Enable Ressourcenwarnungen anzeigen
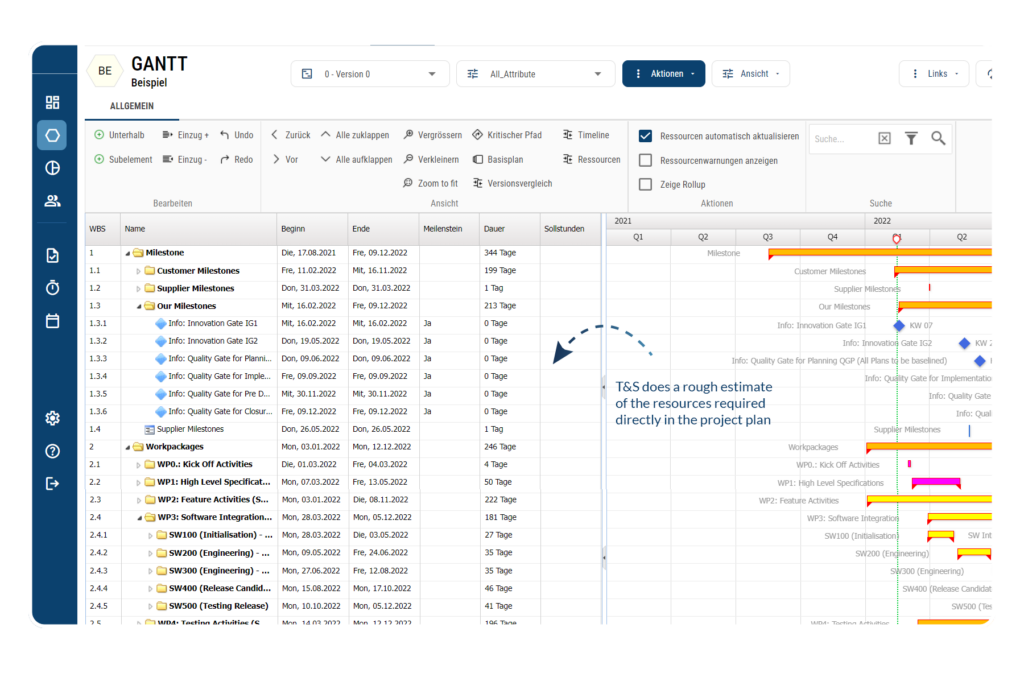 (645, 160)
